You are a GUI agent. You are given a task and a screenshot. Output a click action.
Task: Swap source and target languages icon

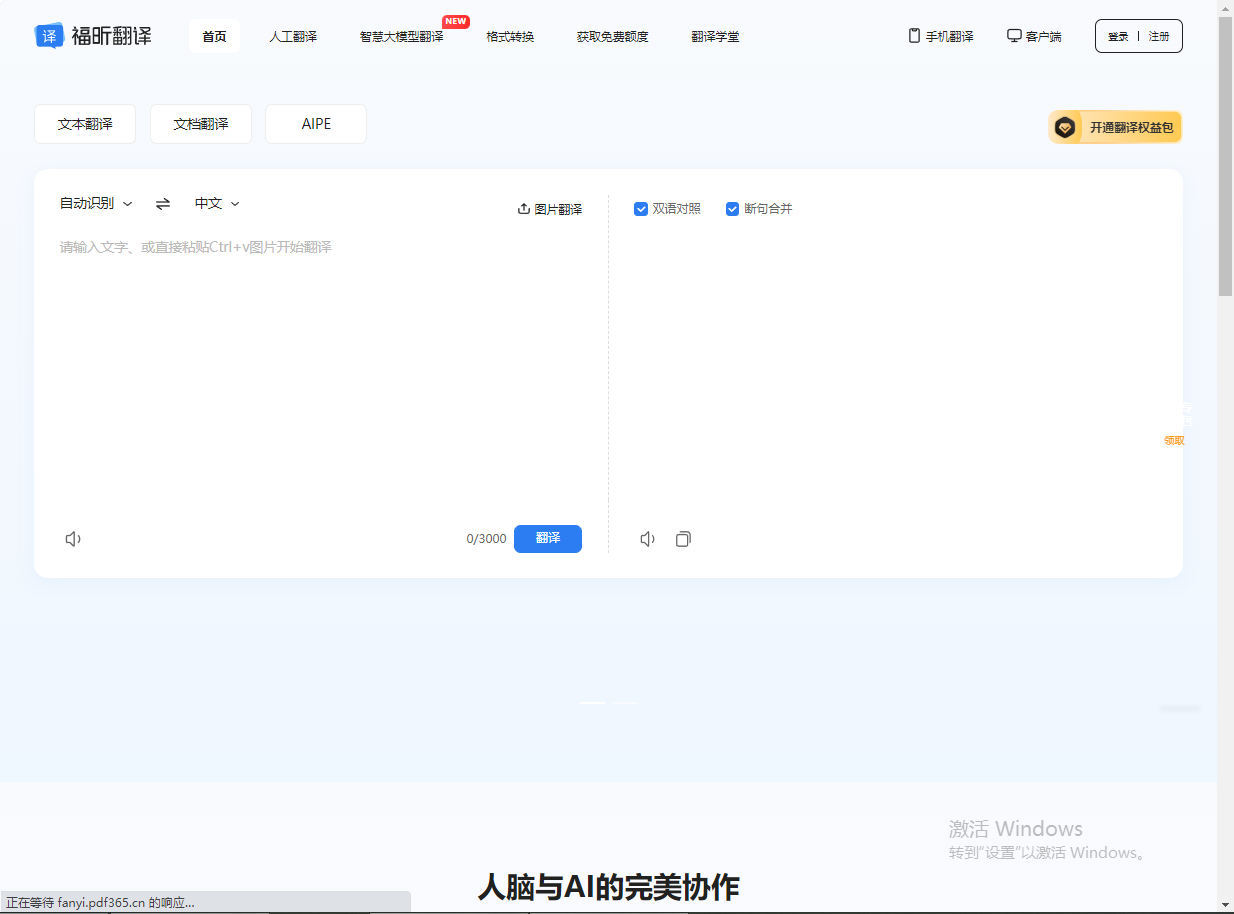pyautogui.click(x=163, y=203)
